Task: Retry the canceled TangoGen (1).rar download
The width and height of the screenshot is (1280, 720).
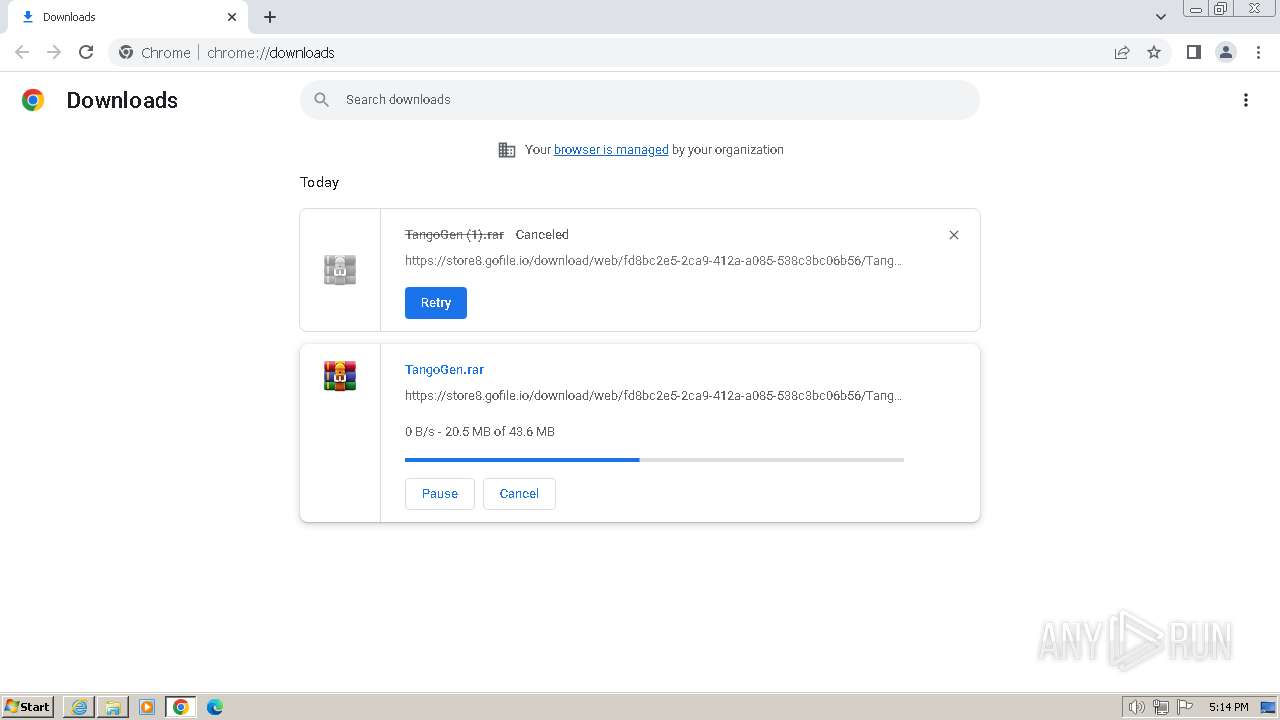Action: pyautogui.click(x=436, y=303)
